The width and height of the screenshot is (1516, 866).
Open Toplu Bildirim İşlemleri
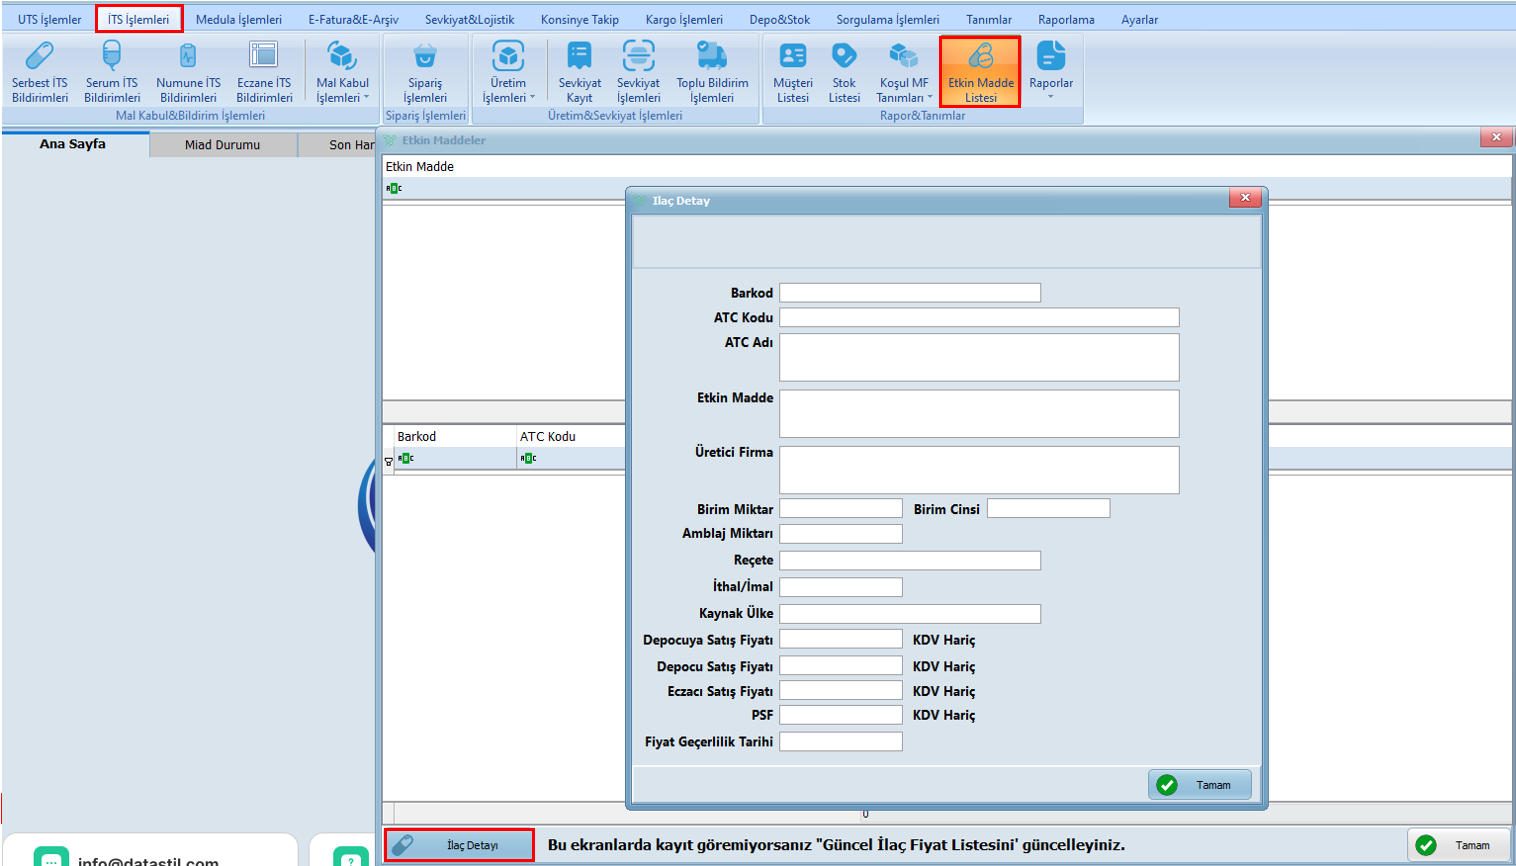click(x=712, y=72)
